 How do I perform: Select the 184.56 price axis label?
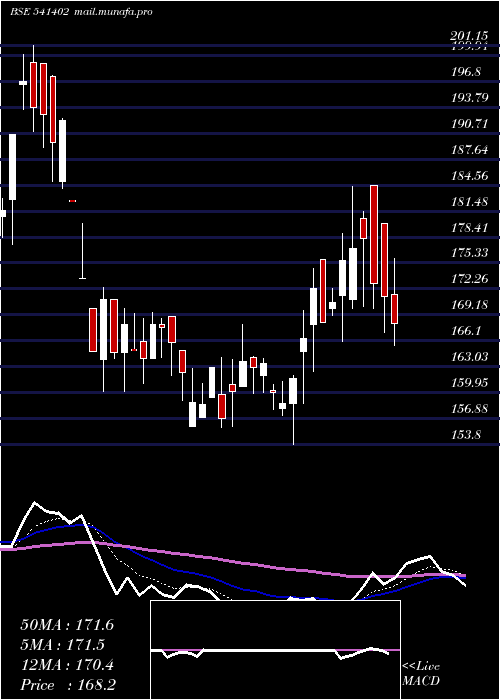[470, 176]
